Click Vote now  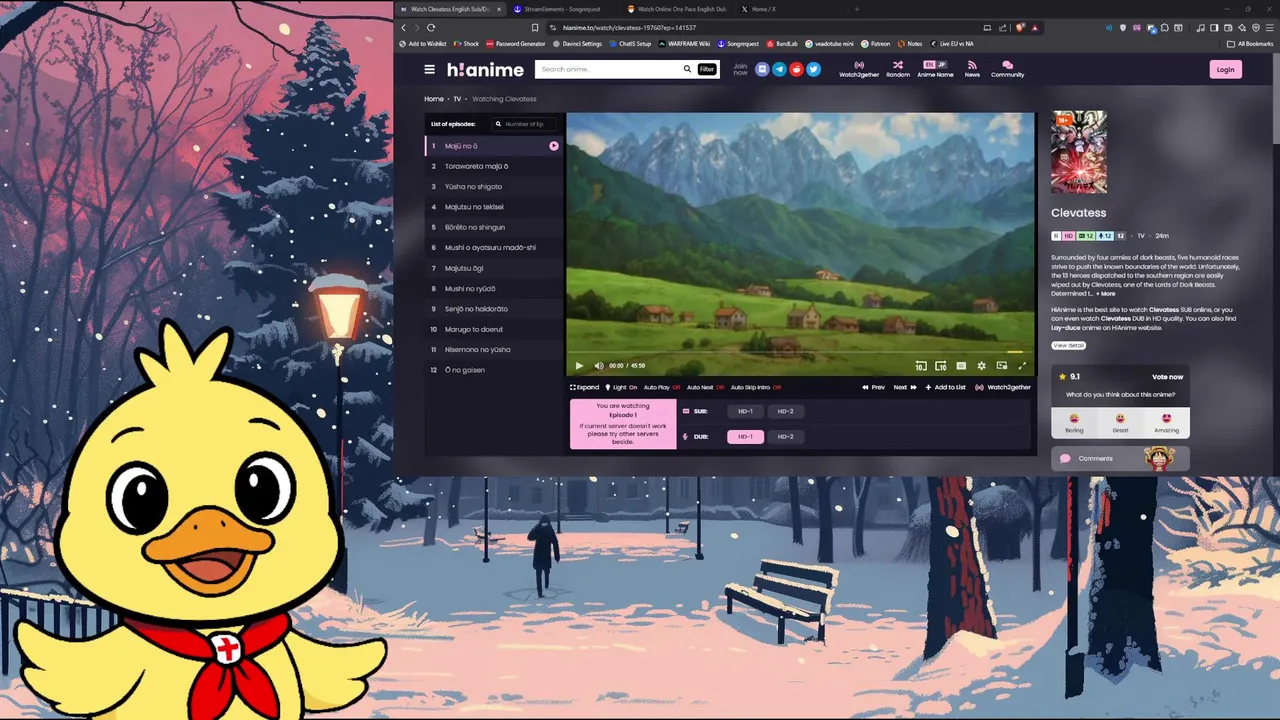pos(1167,377)
